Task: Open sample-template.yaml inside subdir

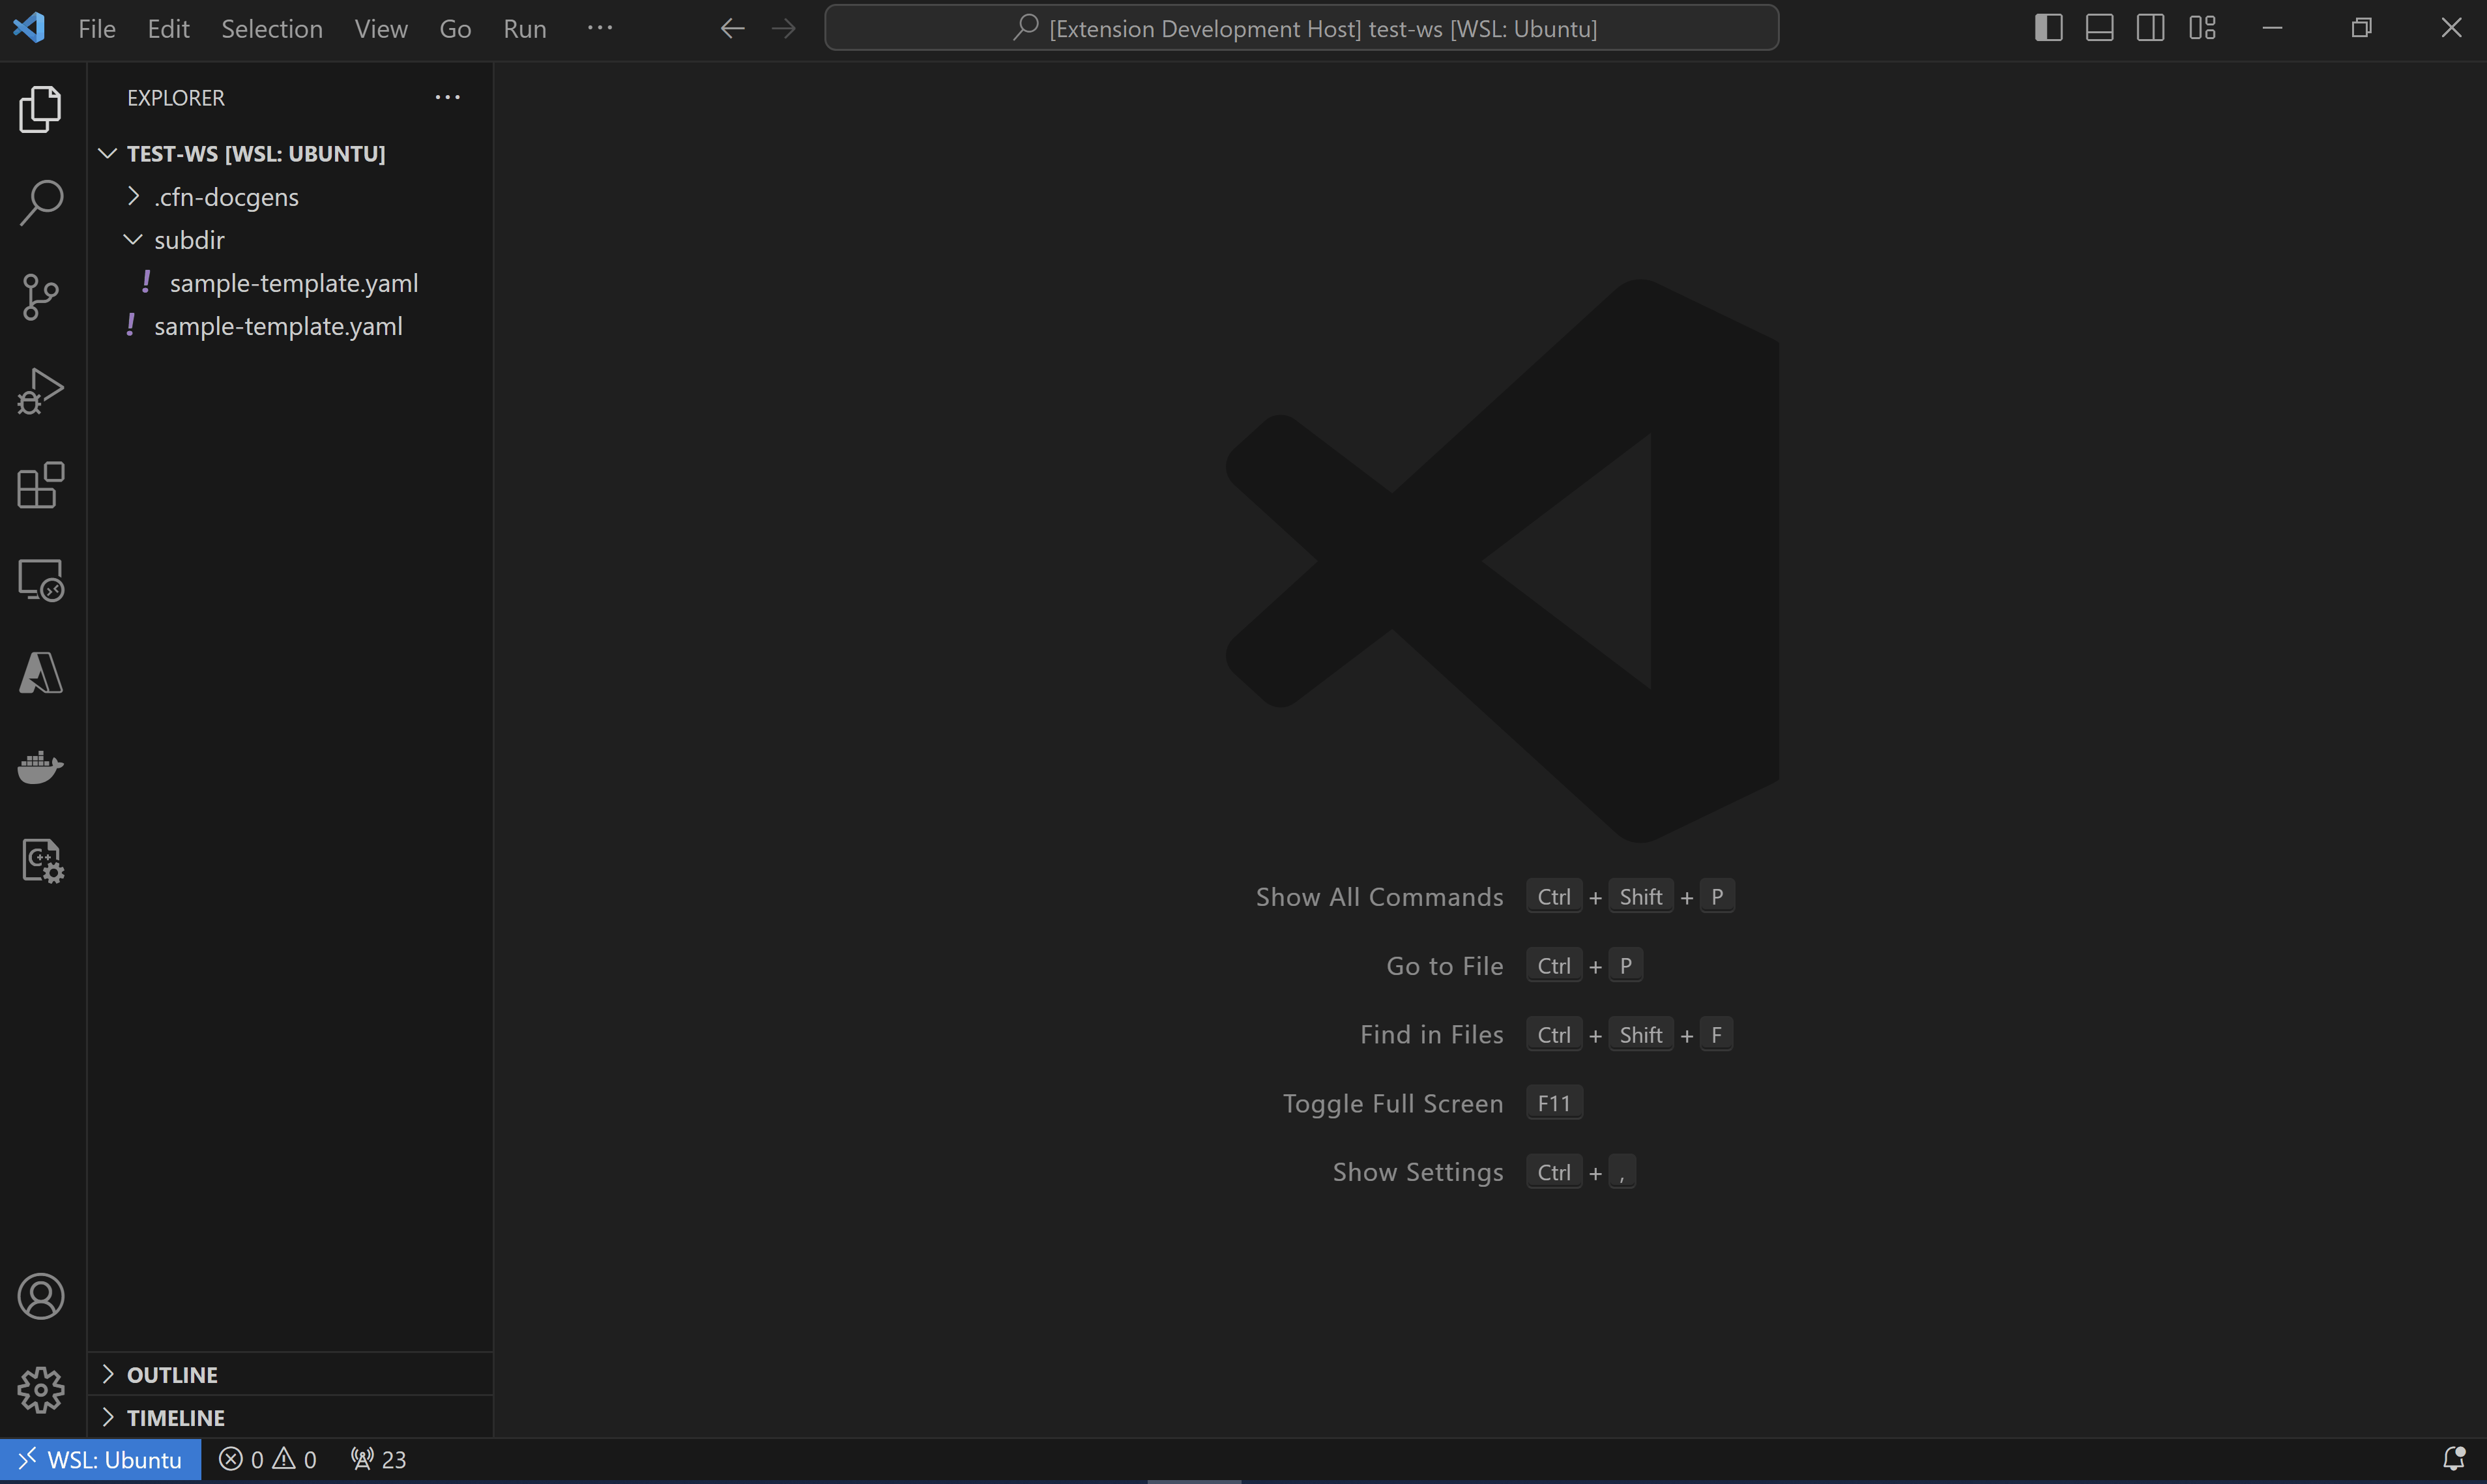Action: [293, 283]
